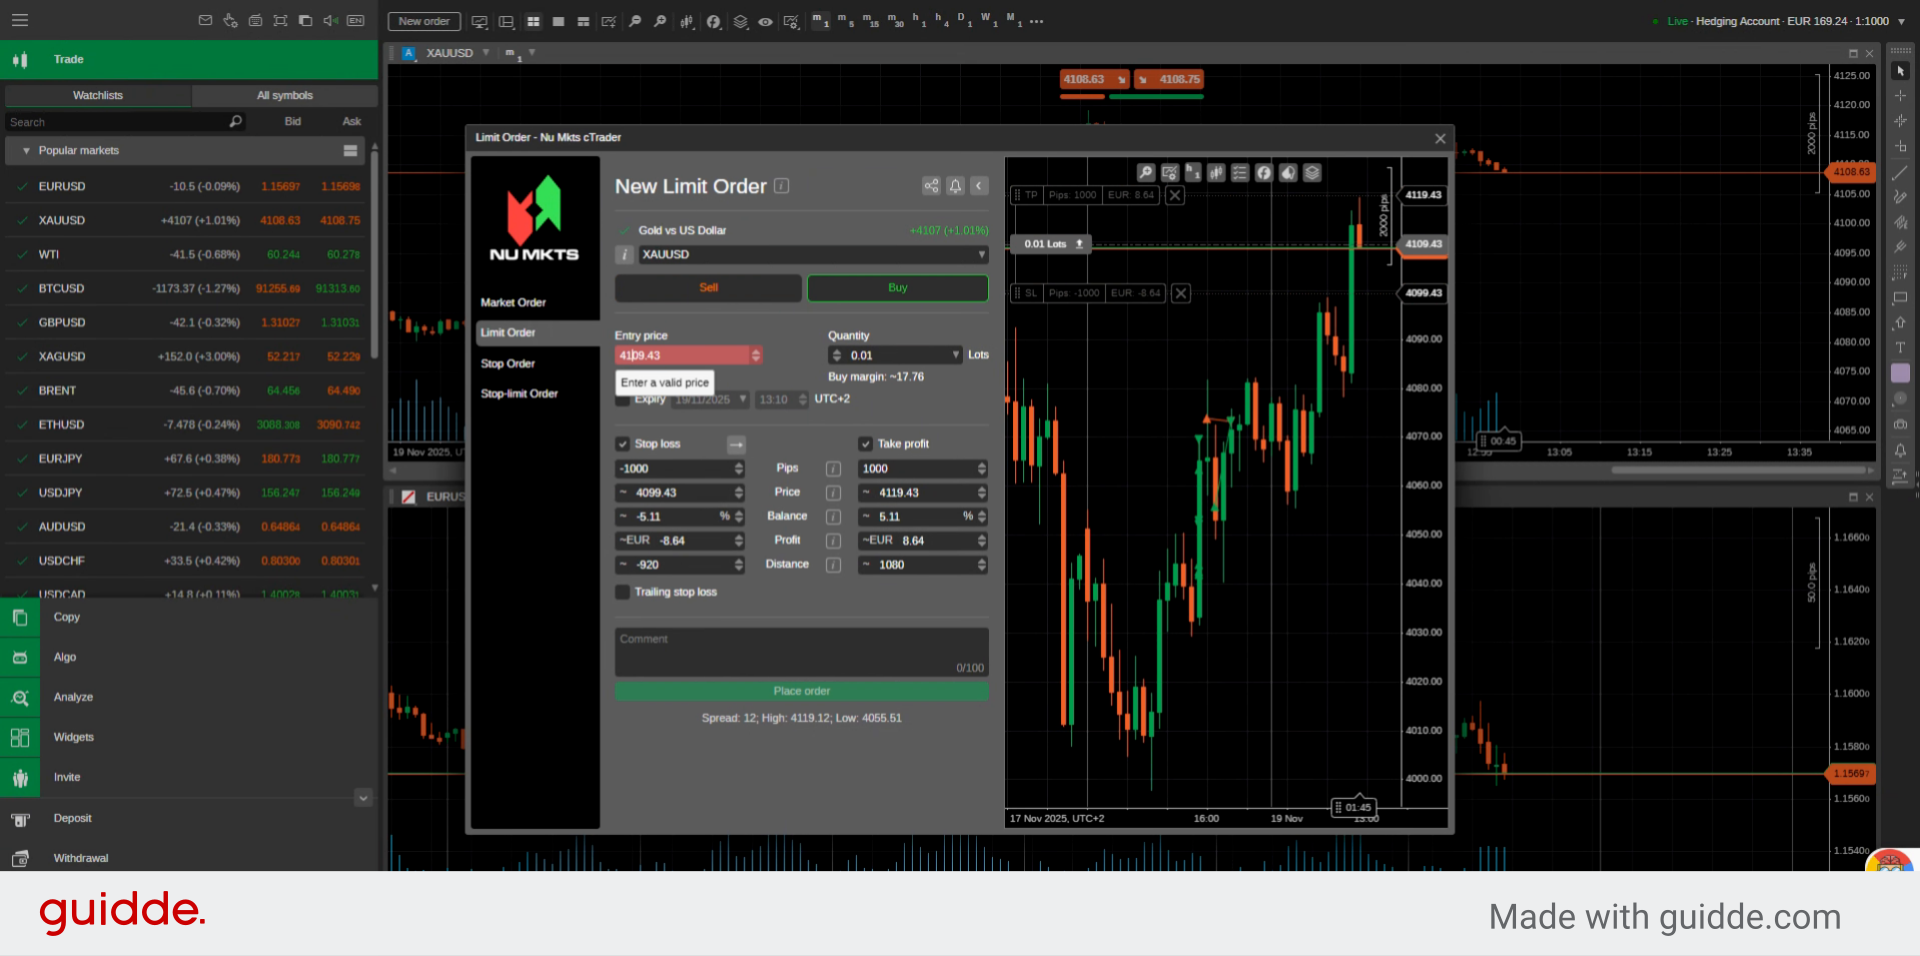Click the alert bell icon in the order dialog
Viewport: 1920px width, 956px height.
tap(955, 186)
